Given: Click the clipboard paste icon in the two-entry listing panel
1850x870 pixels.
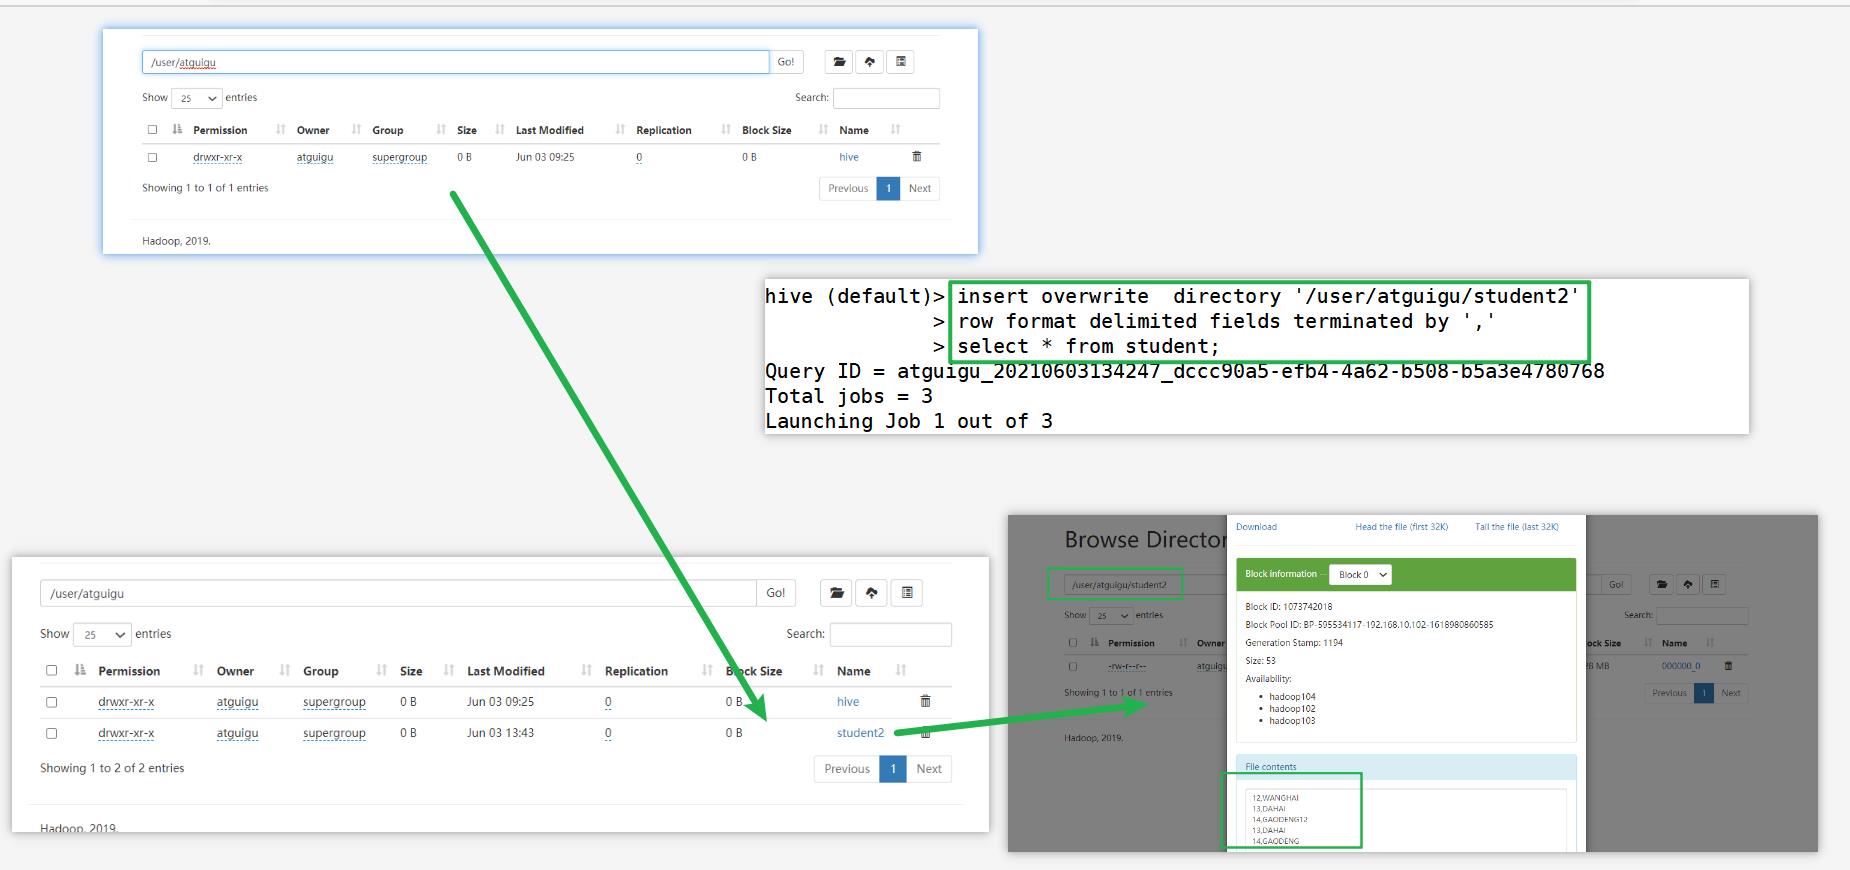Looking at the screenshot, I should click(x=907, y=593).
